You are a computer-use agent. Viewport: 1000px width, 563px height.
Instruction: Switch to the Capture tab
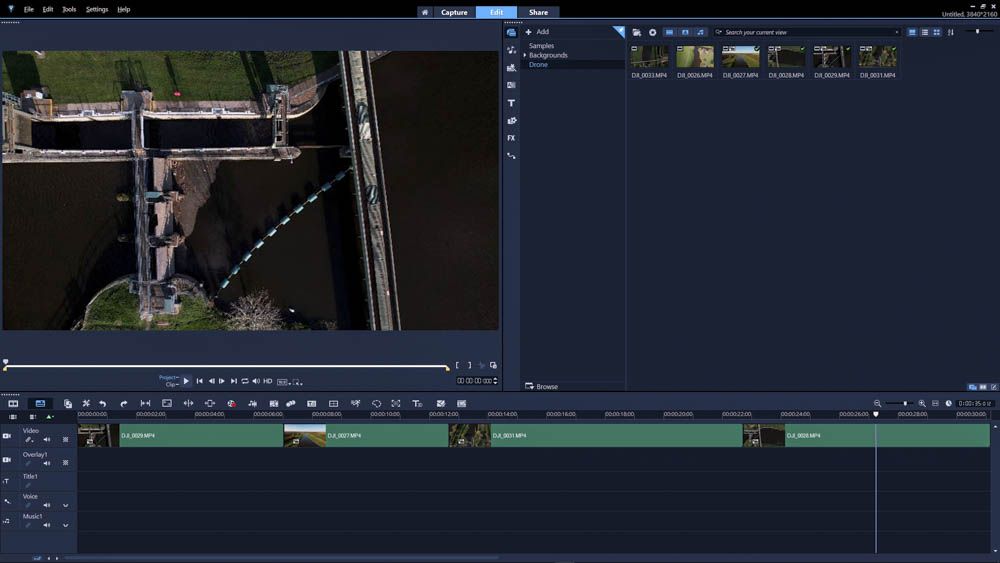(x=454, y=12)
